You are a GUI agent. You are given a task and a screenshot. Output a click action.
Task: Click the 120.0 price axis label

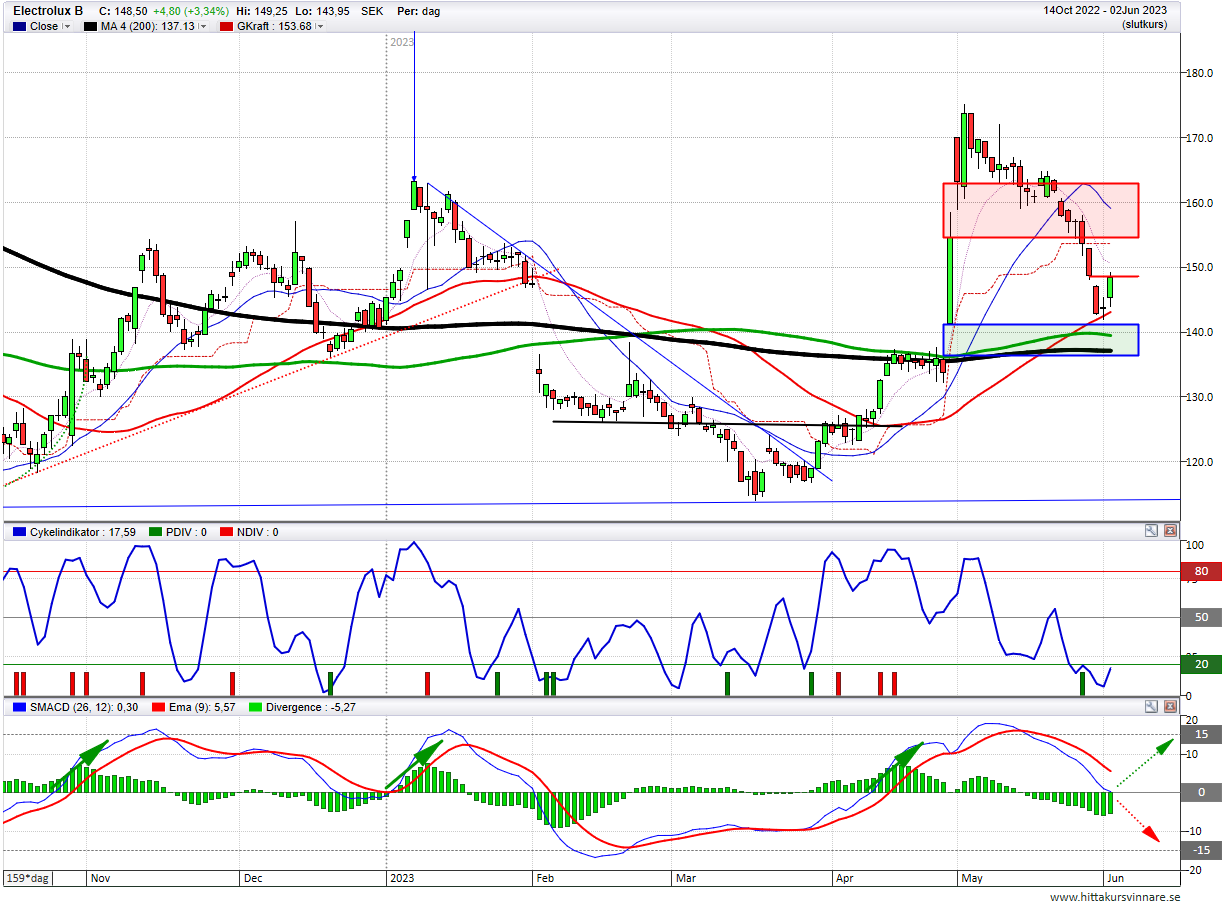point(1200,462)
